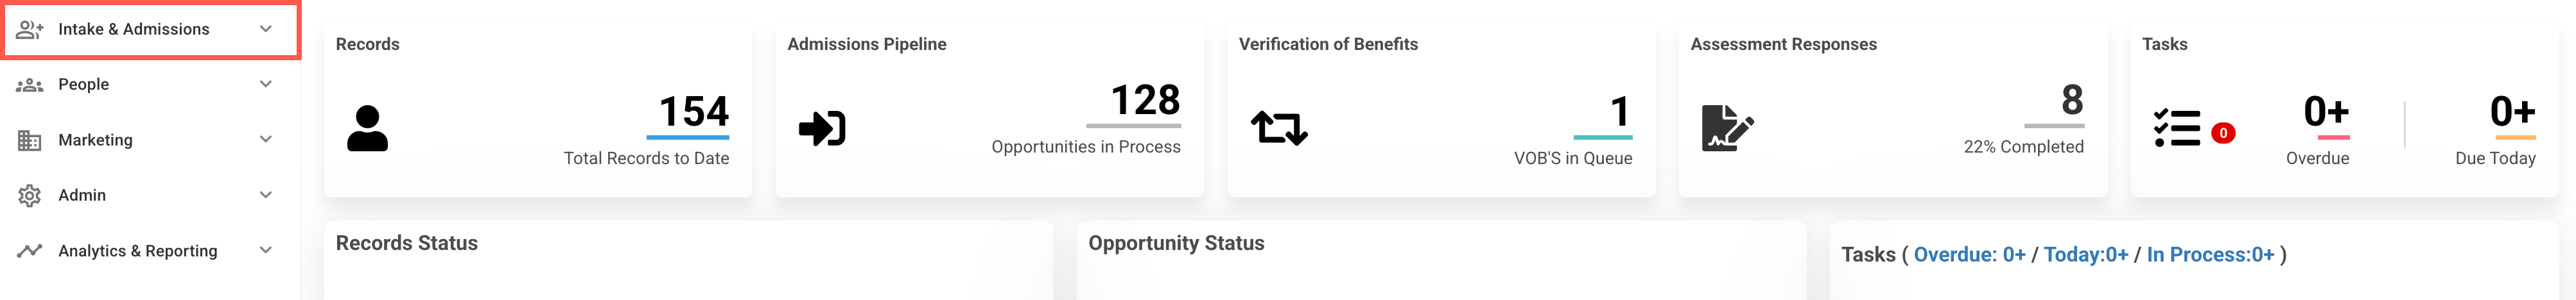Image resolution: width=2576 pixels, height=300 pixels.
Task: Click the Assessment Responses signature icon
Action: pos(1727,129)
